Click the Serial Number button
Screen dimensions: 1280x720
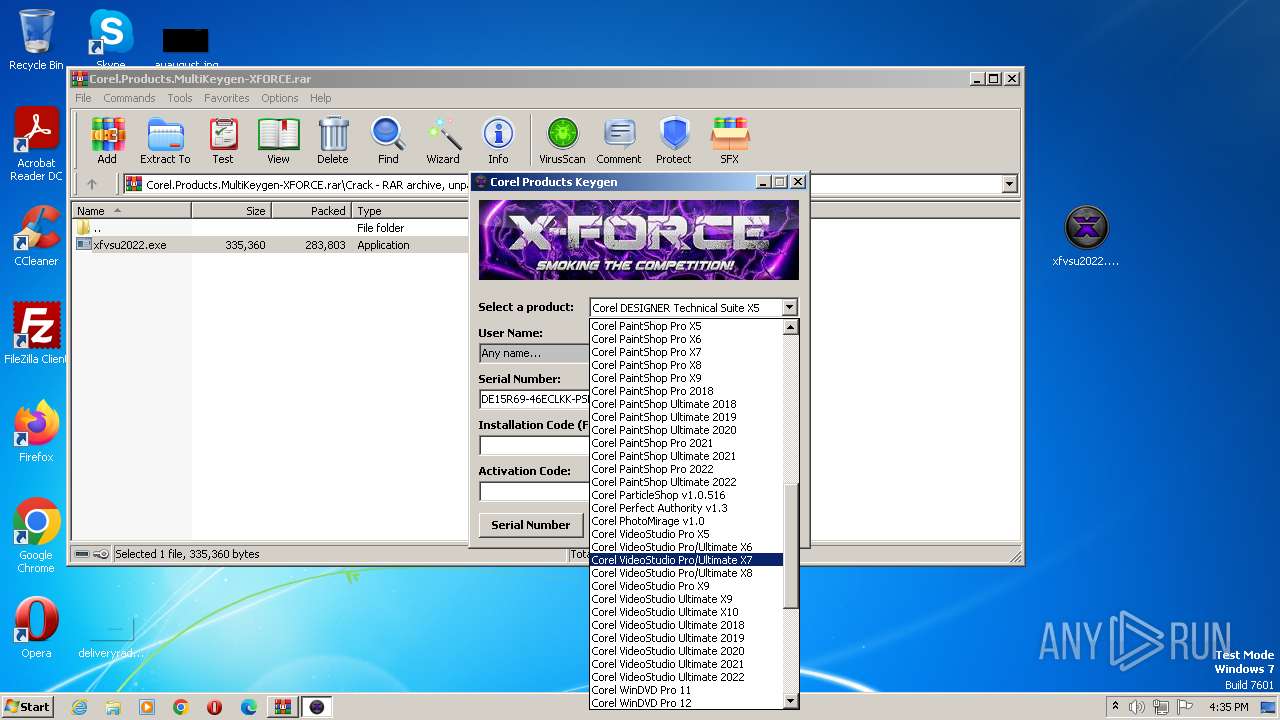click(531, 524)
